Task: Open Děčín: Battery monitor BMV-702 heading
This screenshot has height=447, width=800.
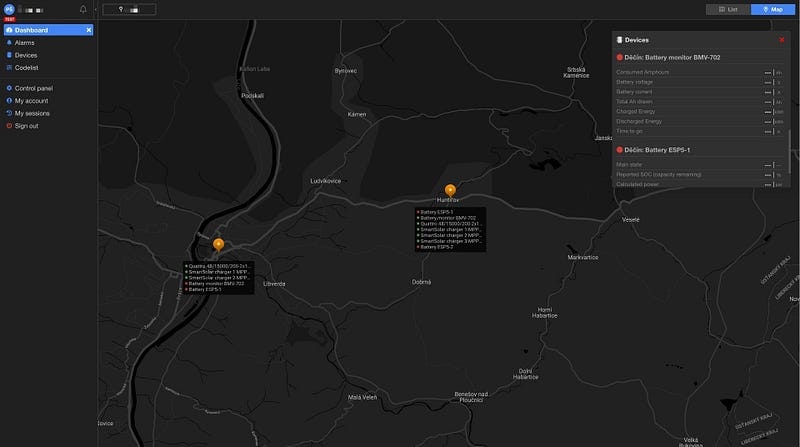Action: [x=672, y=58]
